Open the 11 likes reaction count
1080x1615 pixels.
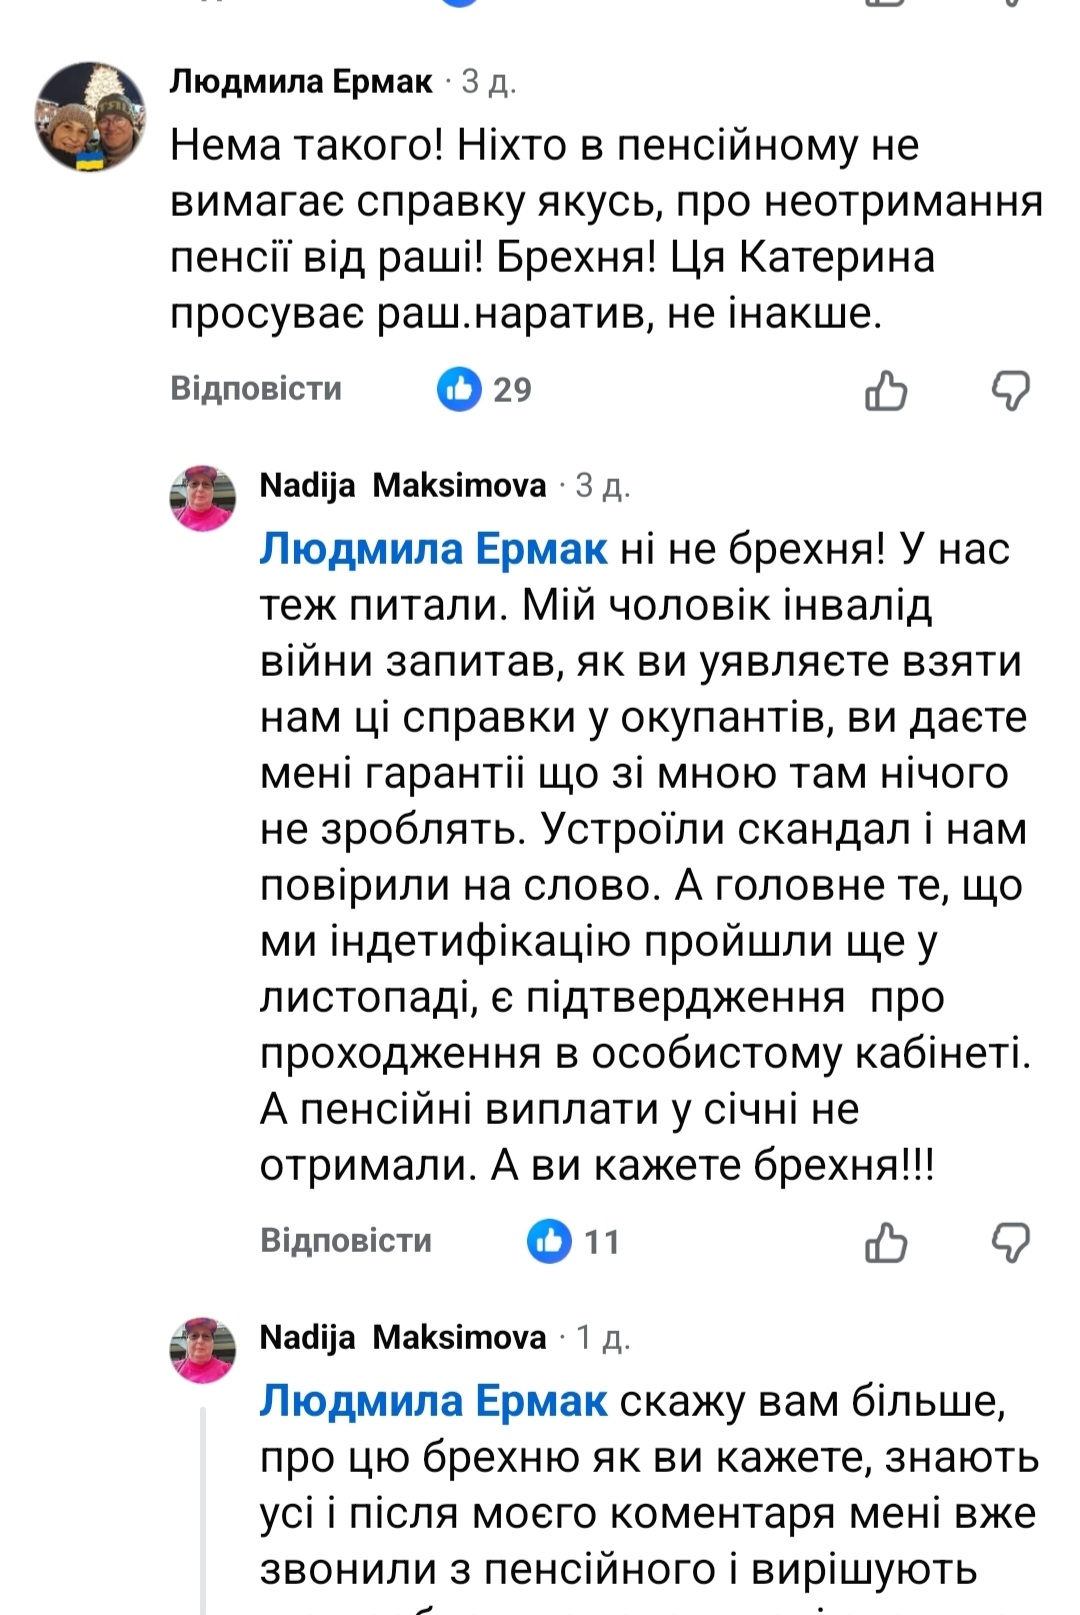click(575, 1241)
